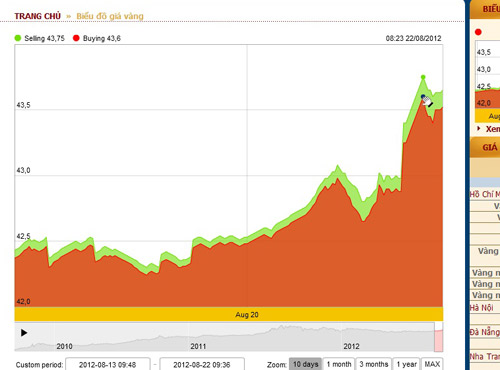Click the BIỂU sidebar panel header
The image size is (500, 370).
coord(485,9)
